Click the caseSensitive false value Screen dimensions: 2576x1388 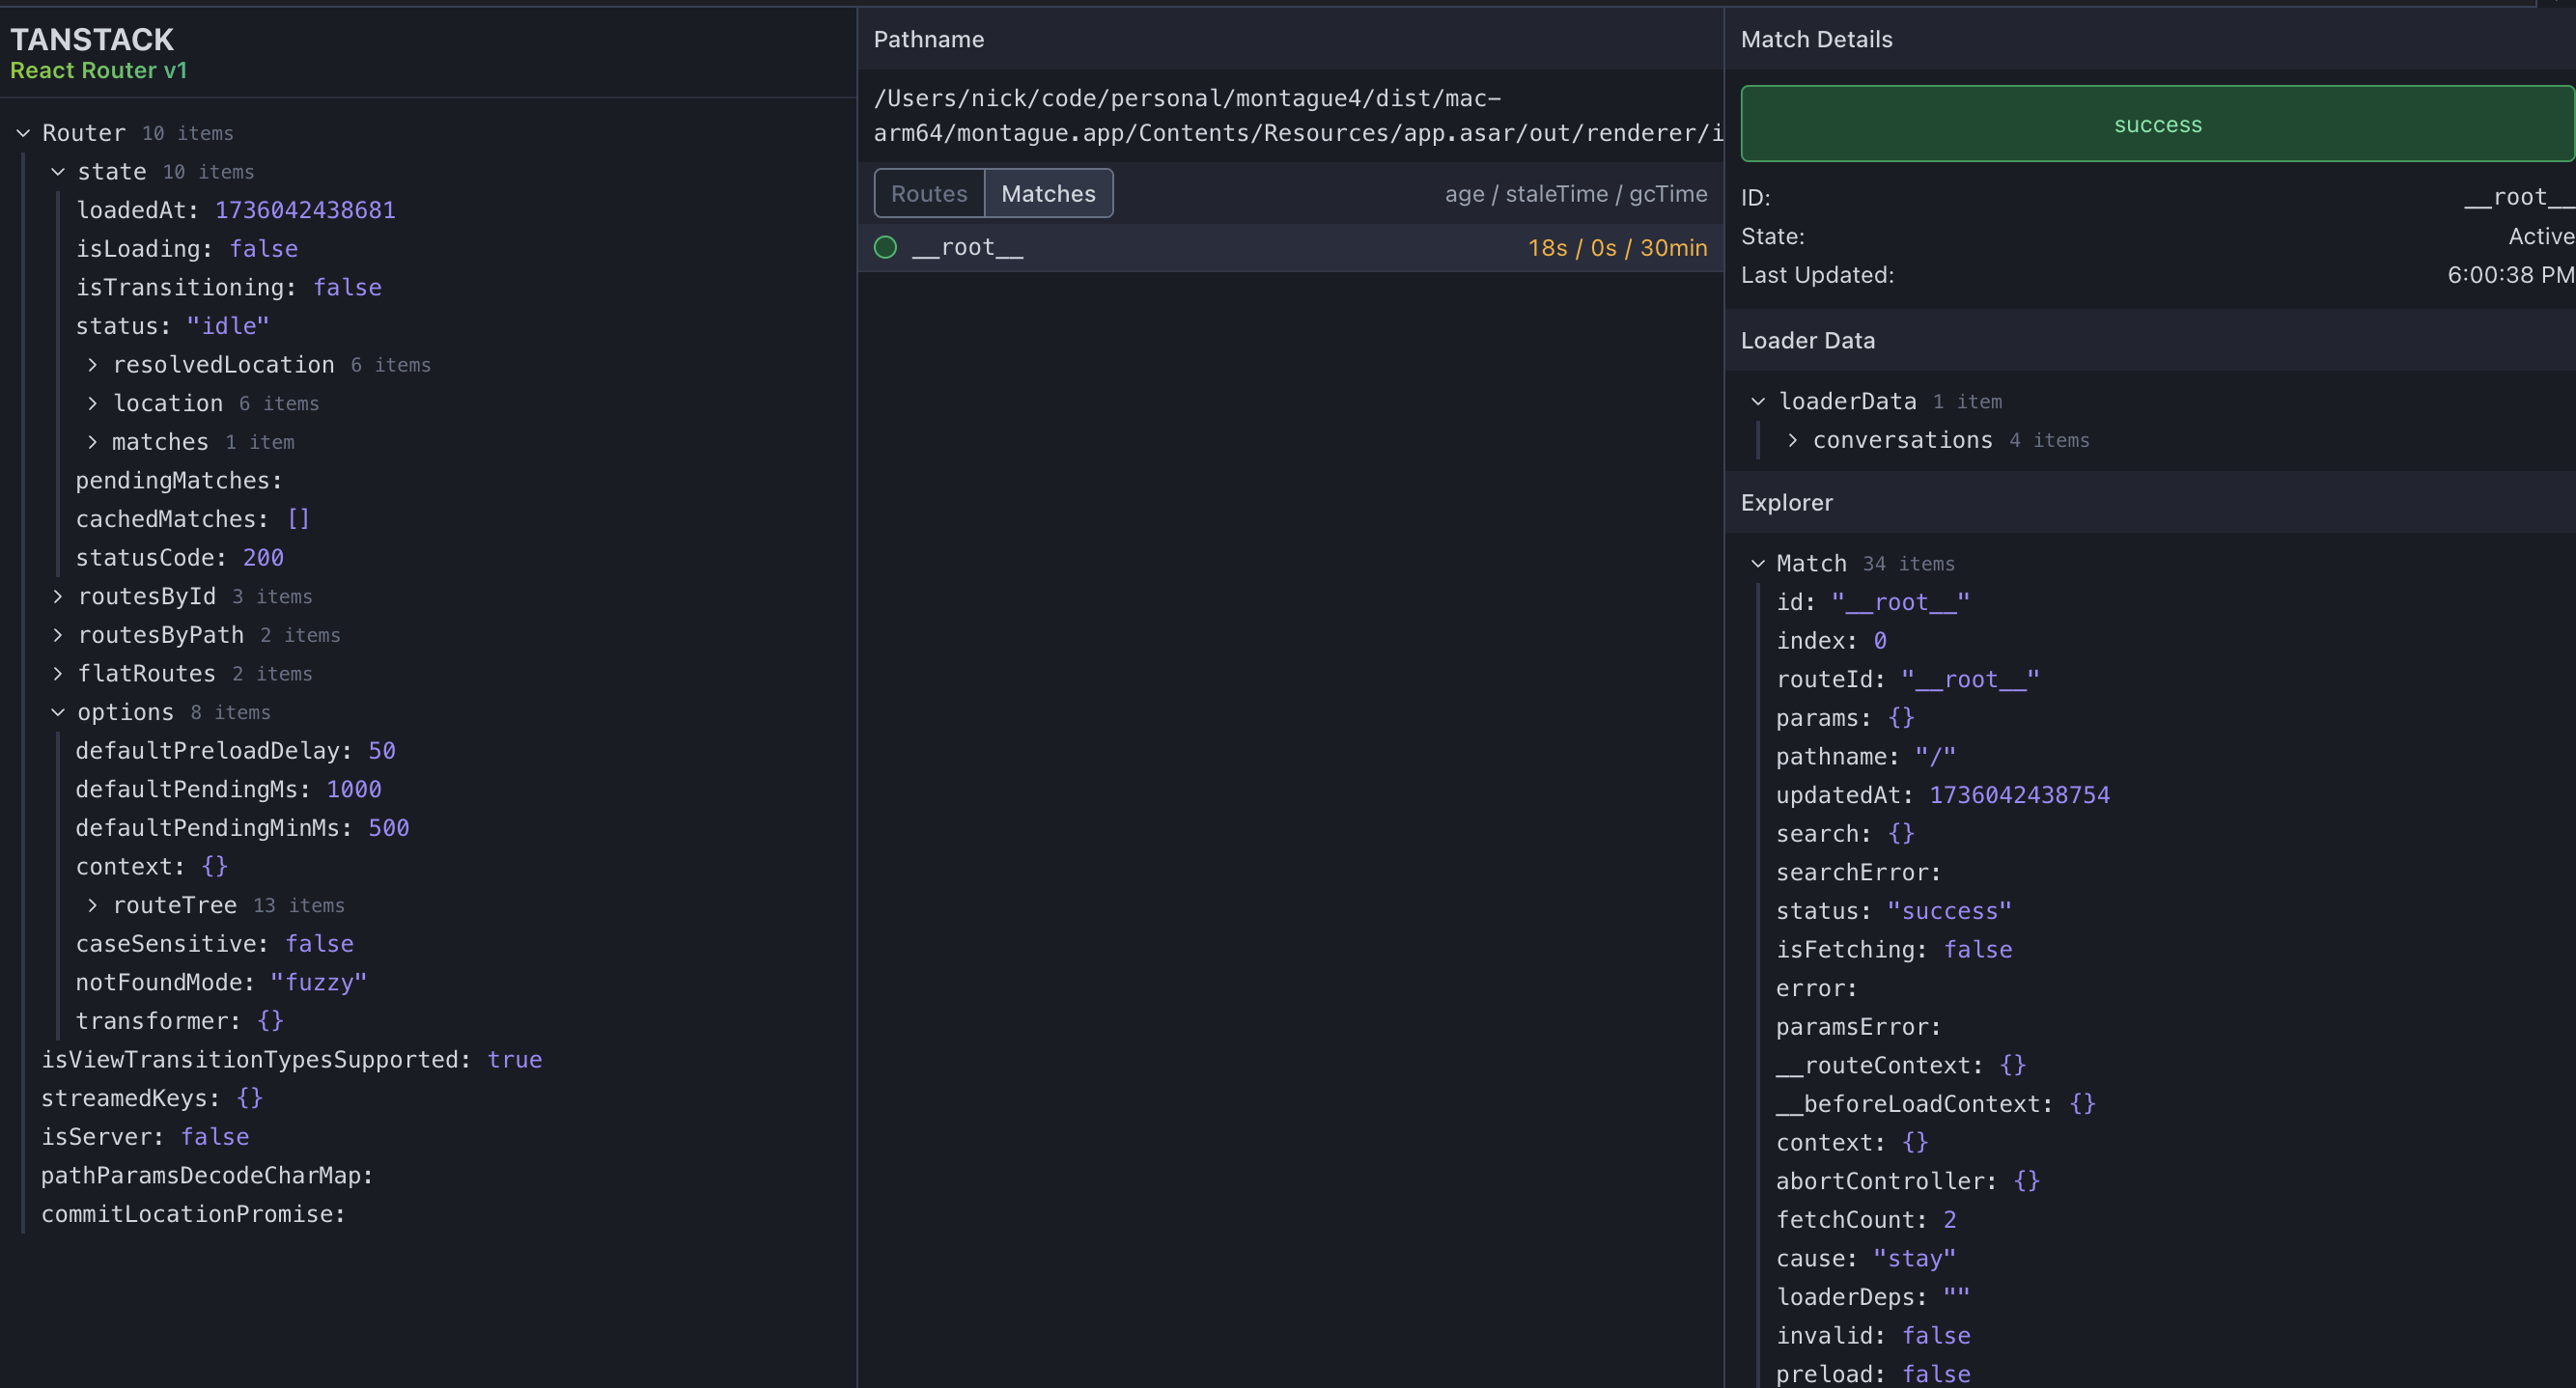pos(319,944)
